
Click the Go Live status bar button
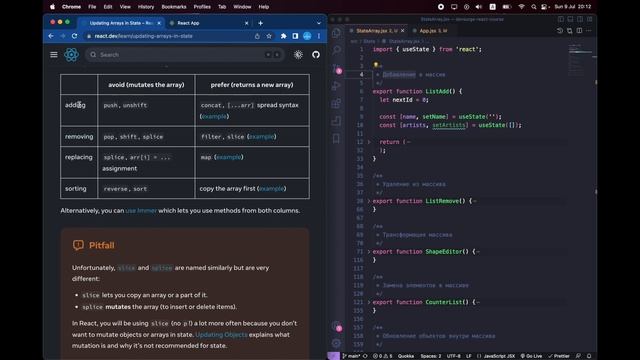(531, 356)
